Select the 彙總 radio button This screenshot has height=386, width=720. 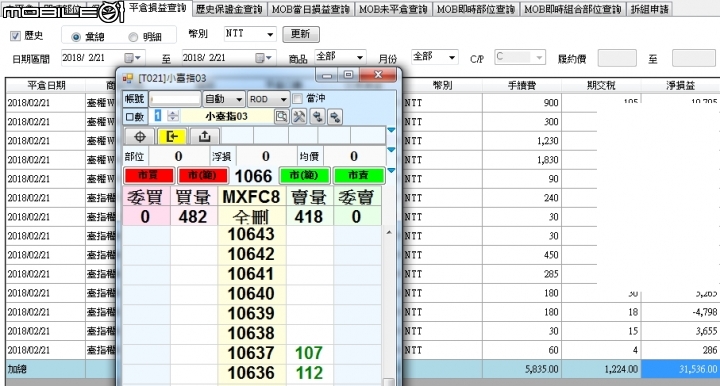click(76, 37)
